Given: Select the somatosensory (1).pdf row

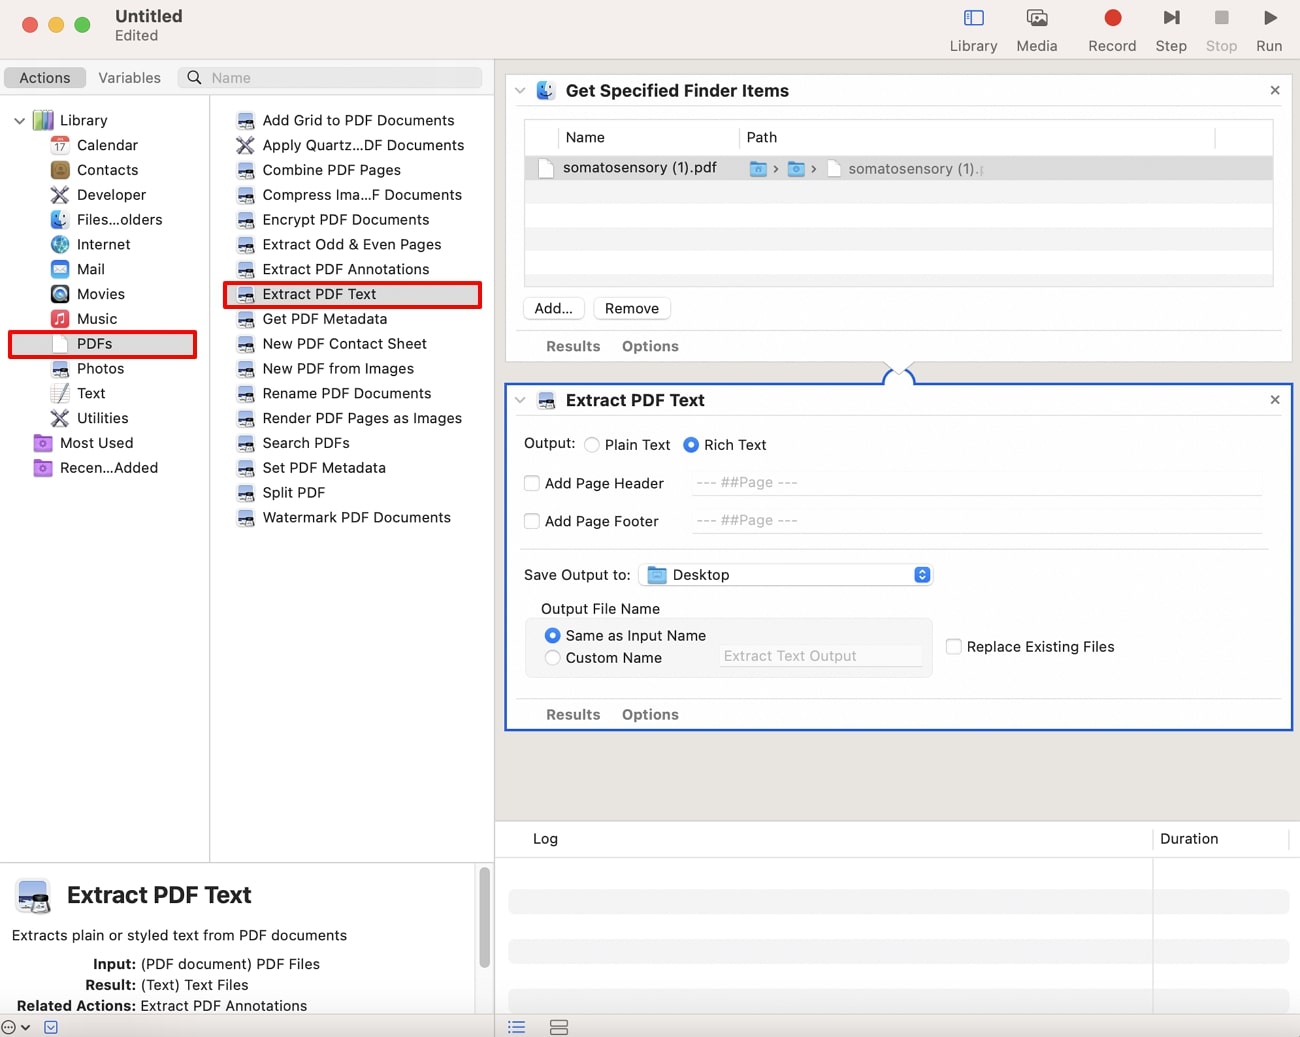Looking at the screenshot, I should (898, 168).
